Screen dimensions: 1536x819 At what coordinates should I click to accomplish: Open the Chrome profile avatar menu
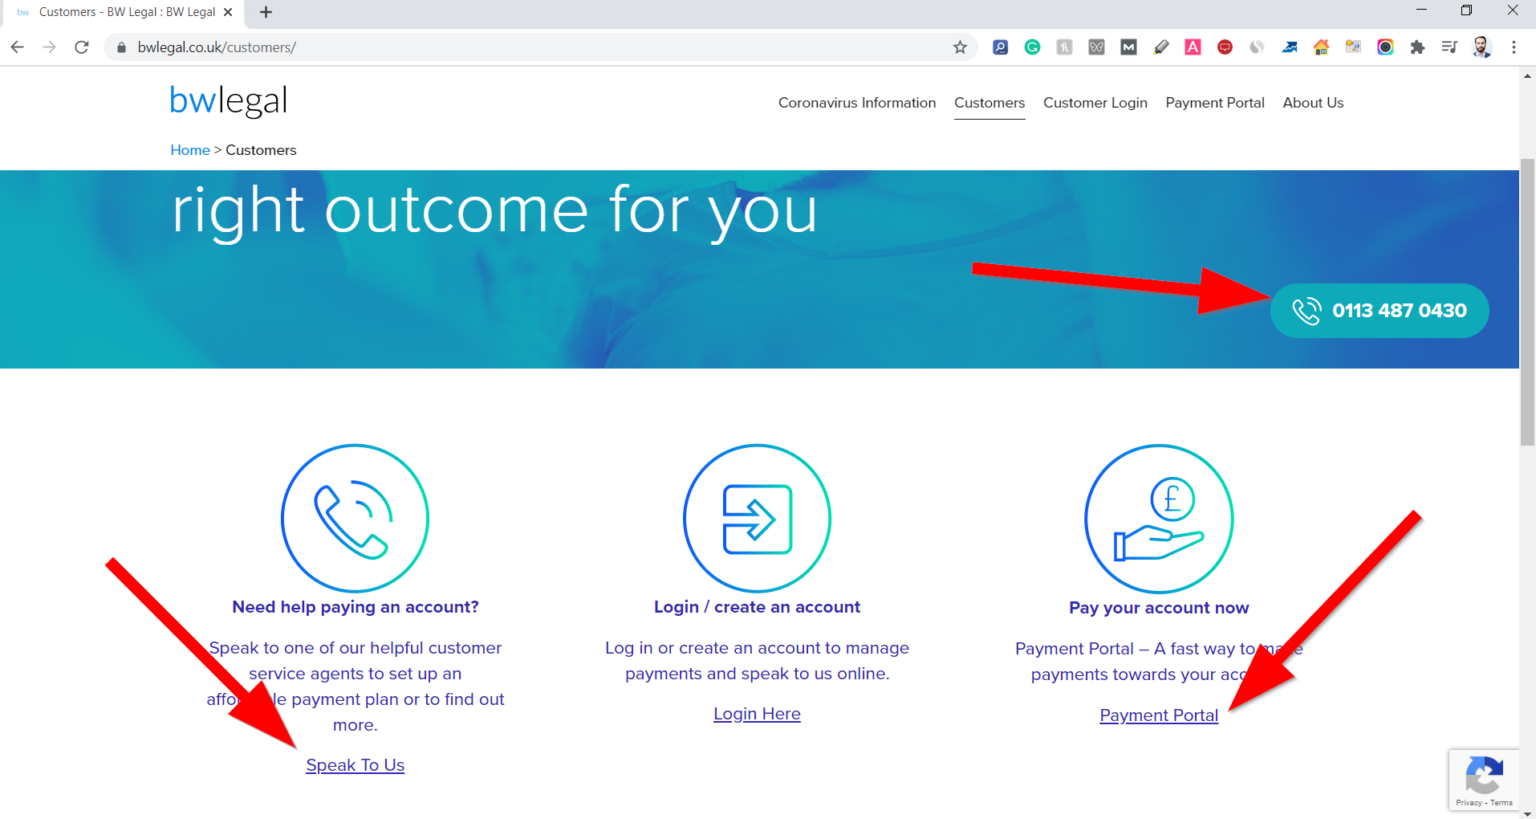(1482, 47)
